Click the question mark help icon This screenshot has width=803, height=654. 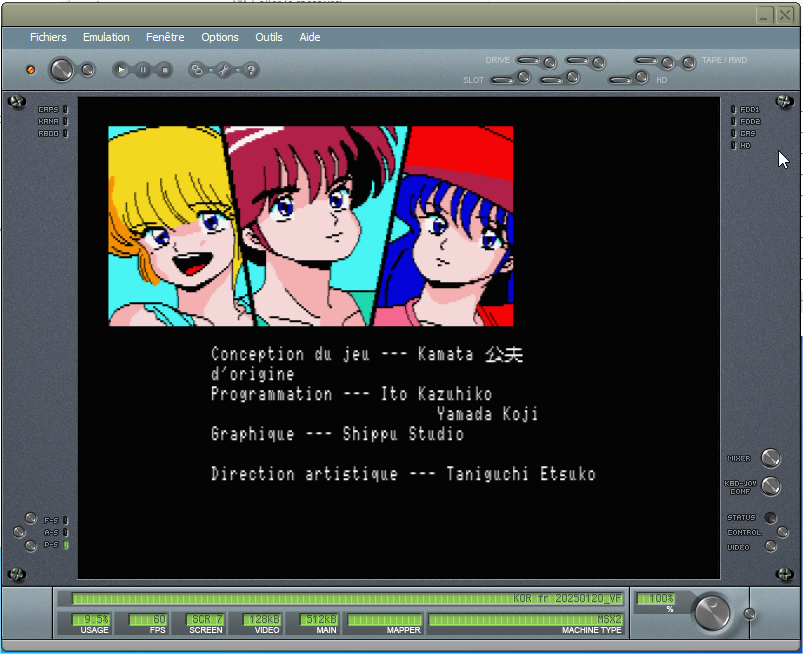tap(251, 70)
